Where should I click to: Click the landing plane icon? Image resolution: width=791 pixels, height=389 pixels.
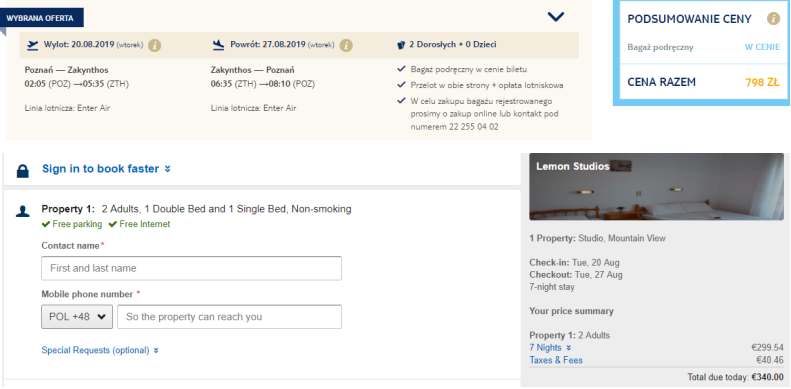pyautogui.click(x=218, y=45)
